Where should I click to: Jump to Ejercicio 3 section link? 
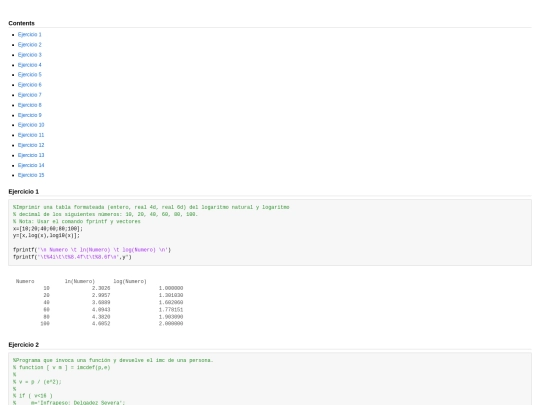(x=30, y=55)
